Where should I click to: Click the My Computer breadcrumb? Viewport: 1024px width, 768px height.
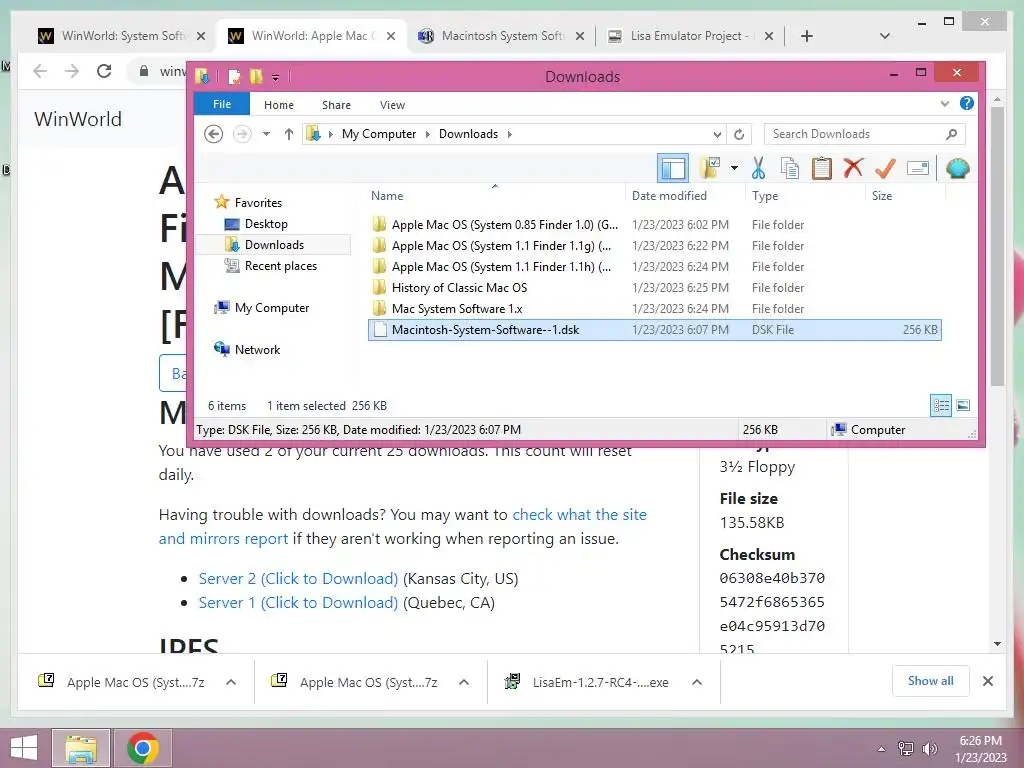point(379,134)
